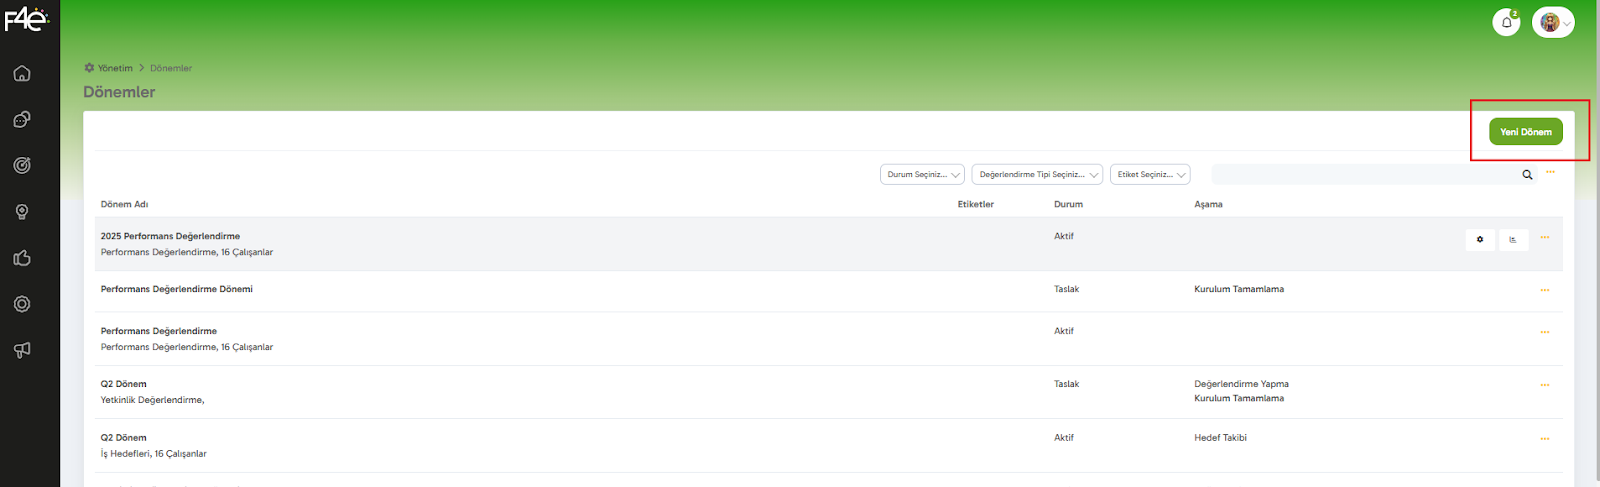Click the lightbulb sidebar icon
Screen dimensions: 1600x487
[22, 212]
